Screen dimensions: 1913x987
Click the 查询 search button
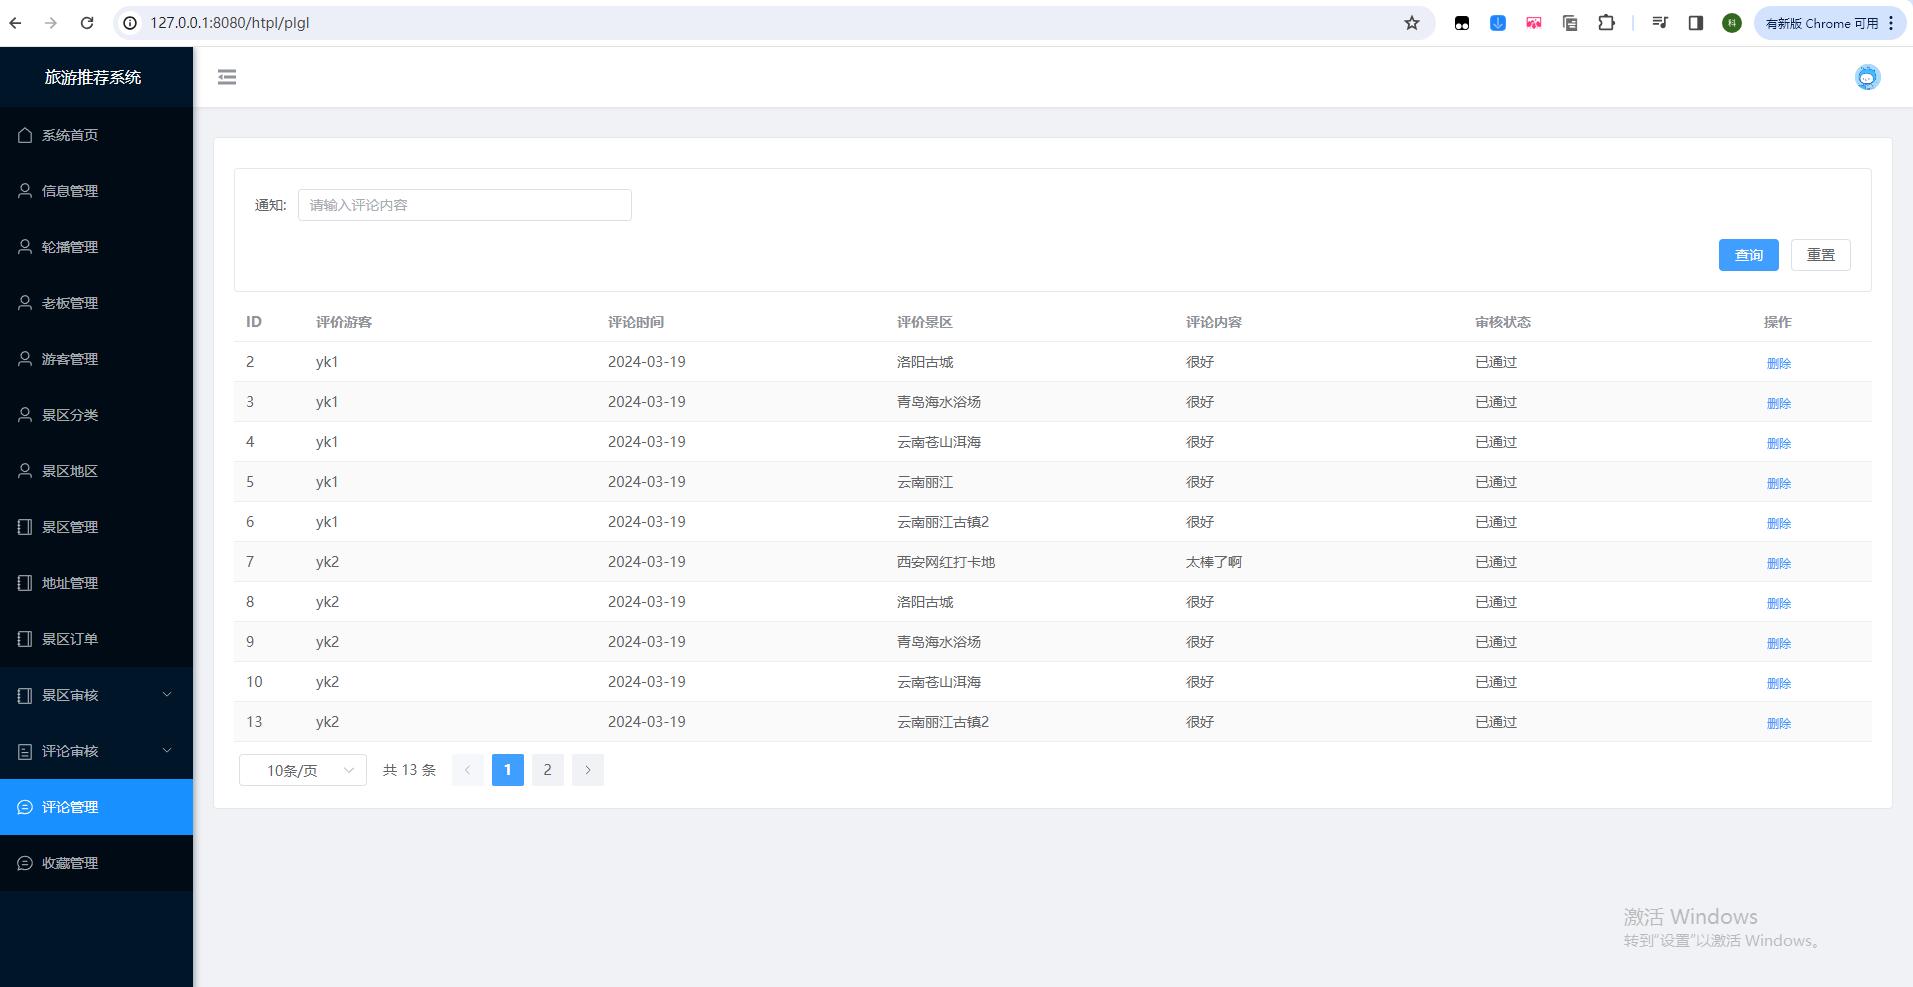(x=1748, y=255)
